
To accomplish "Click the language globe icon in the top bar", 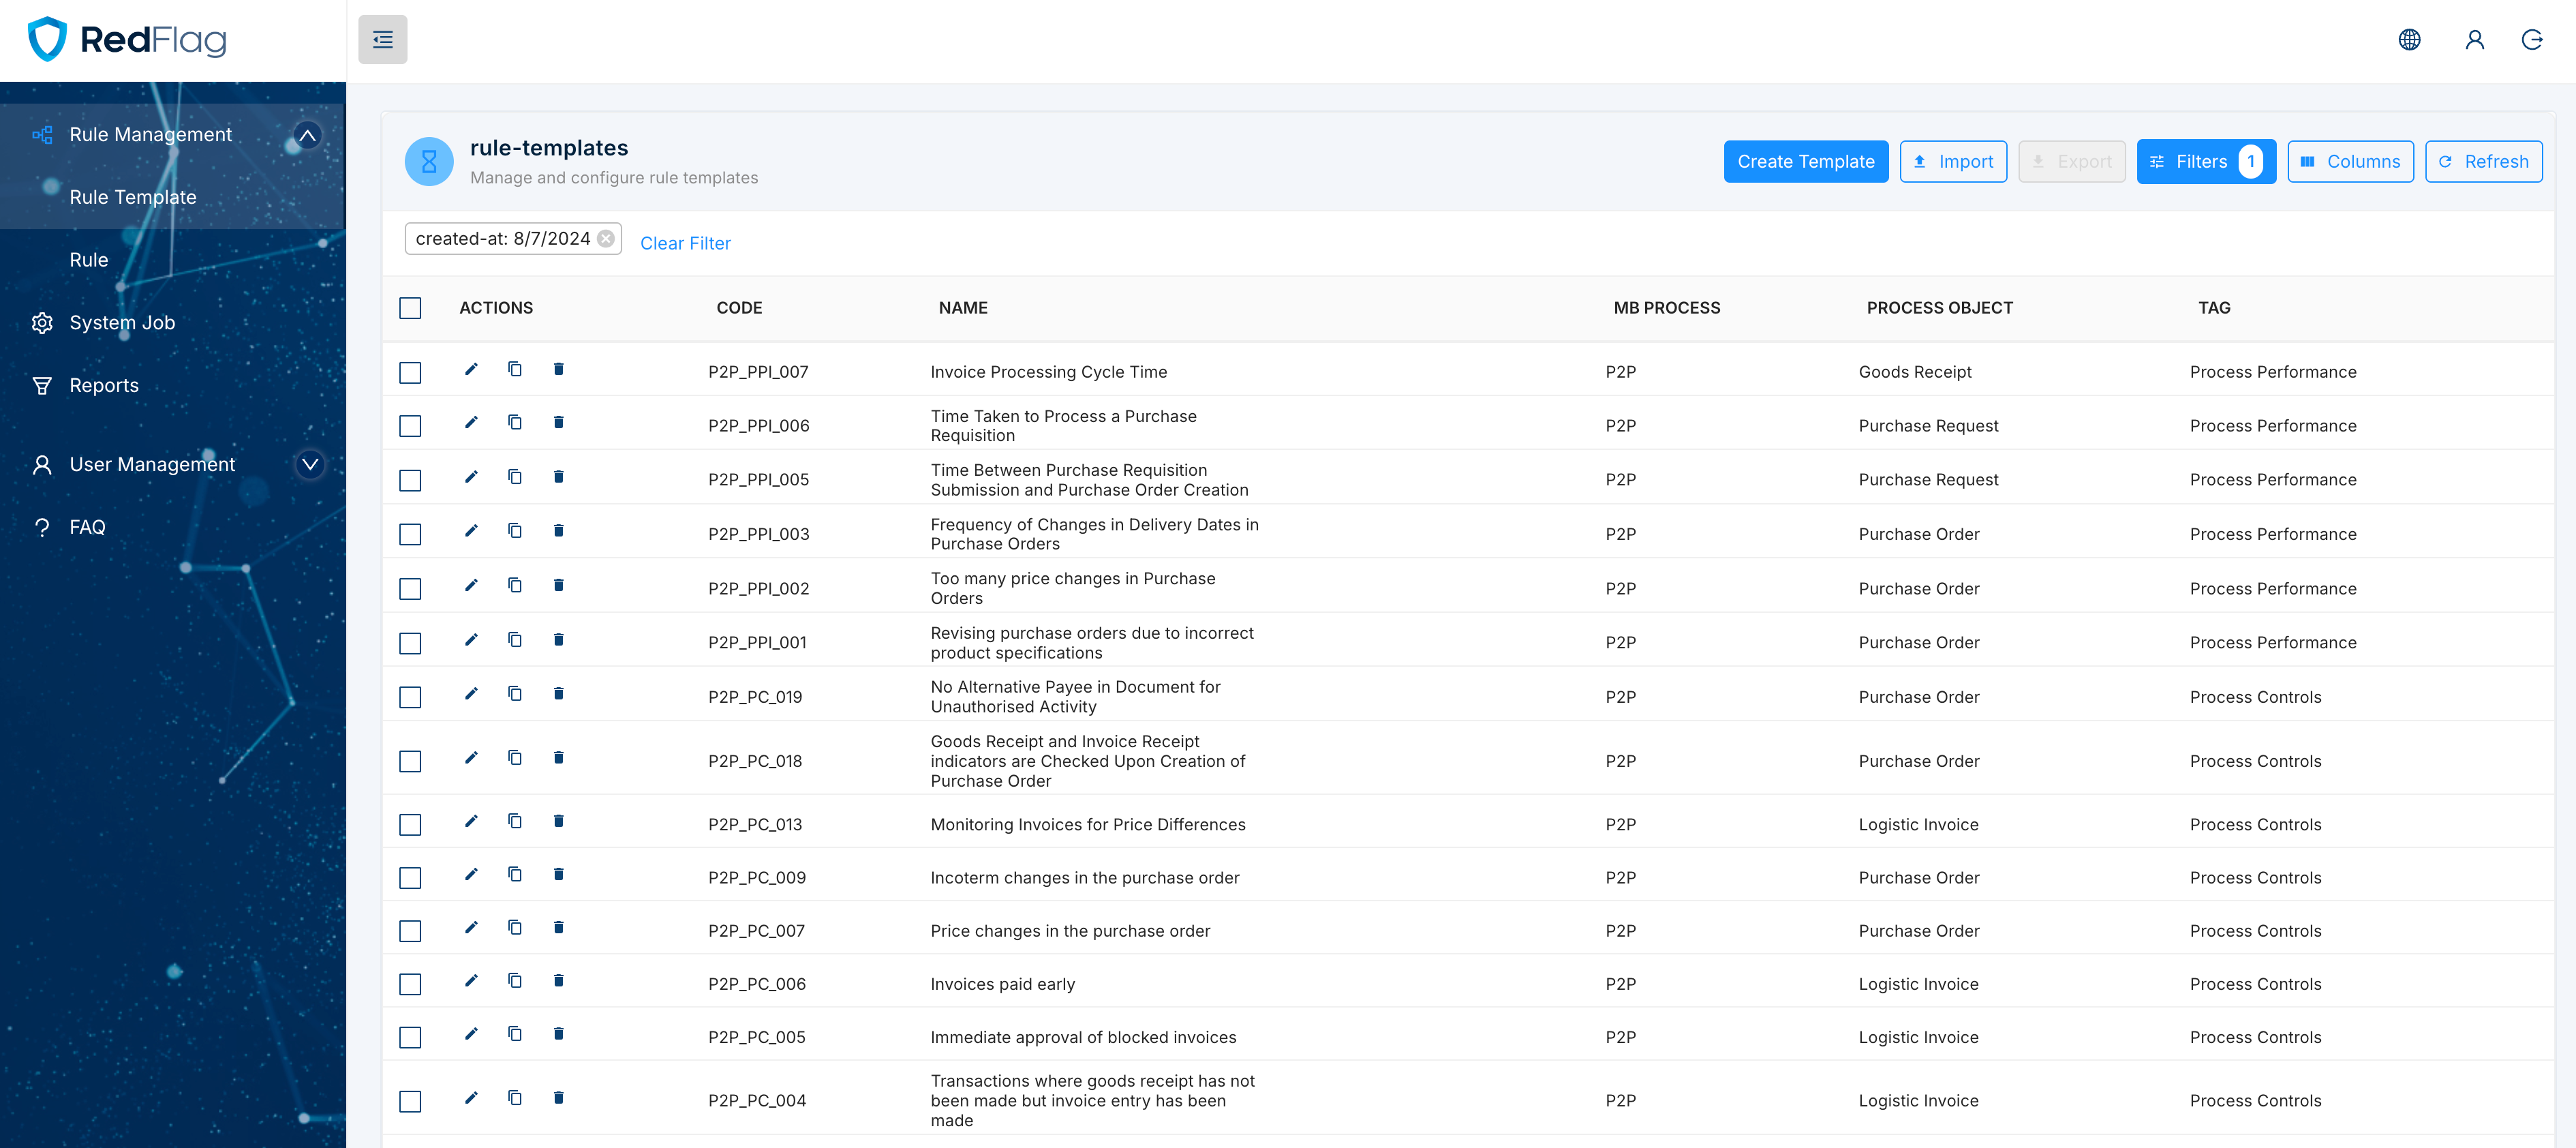I will [x=2410, y=39].
